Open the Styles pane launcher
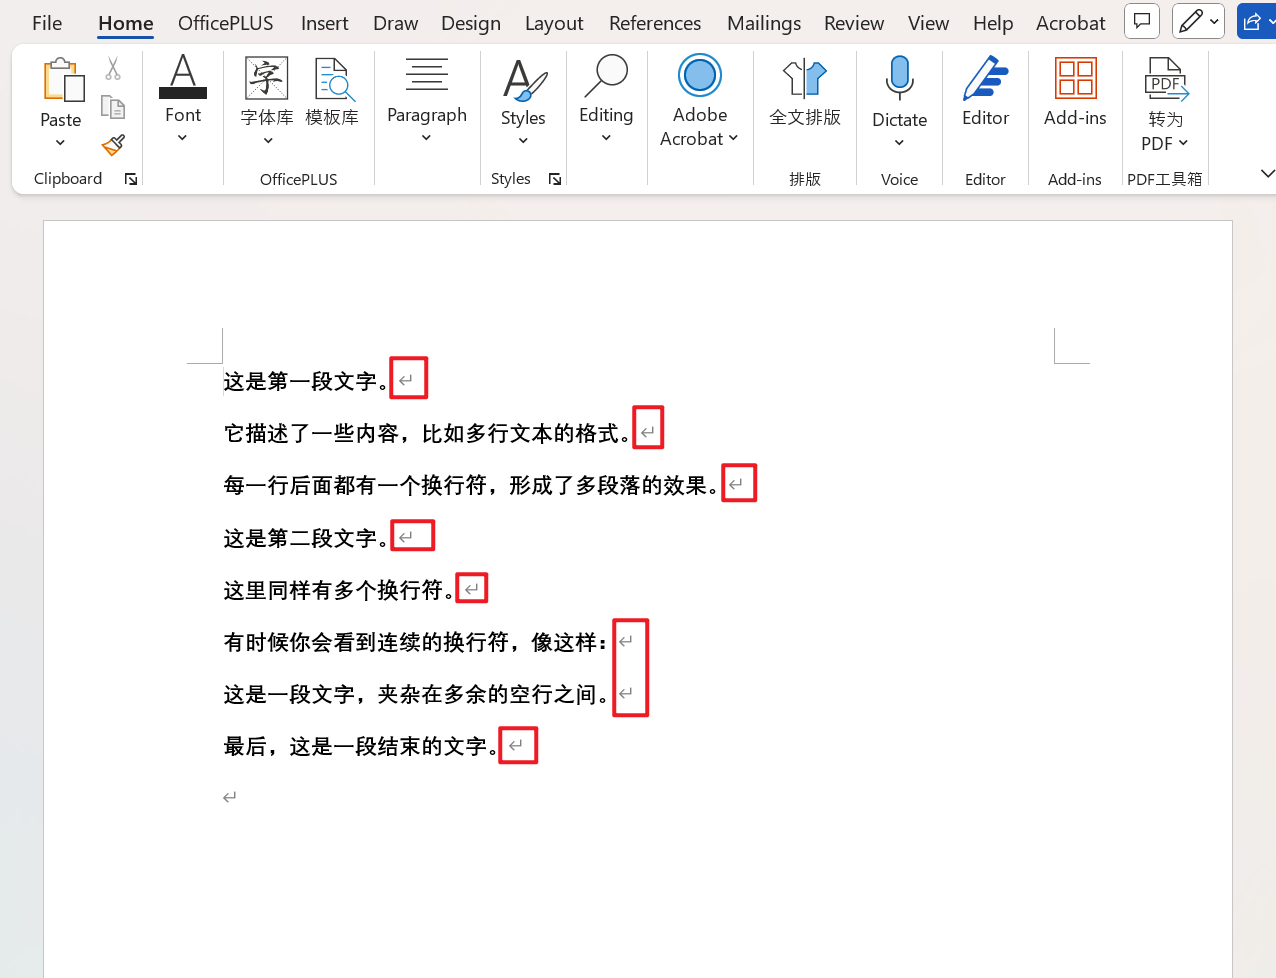The height and width of the screenshot is (978, 1276). [555, 179]
